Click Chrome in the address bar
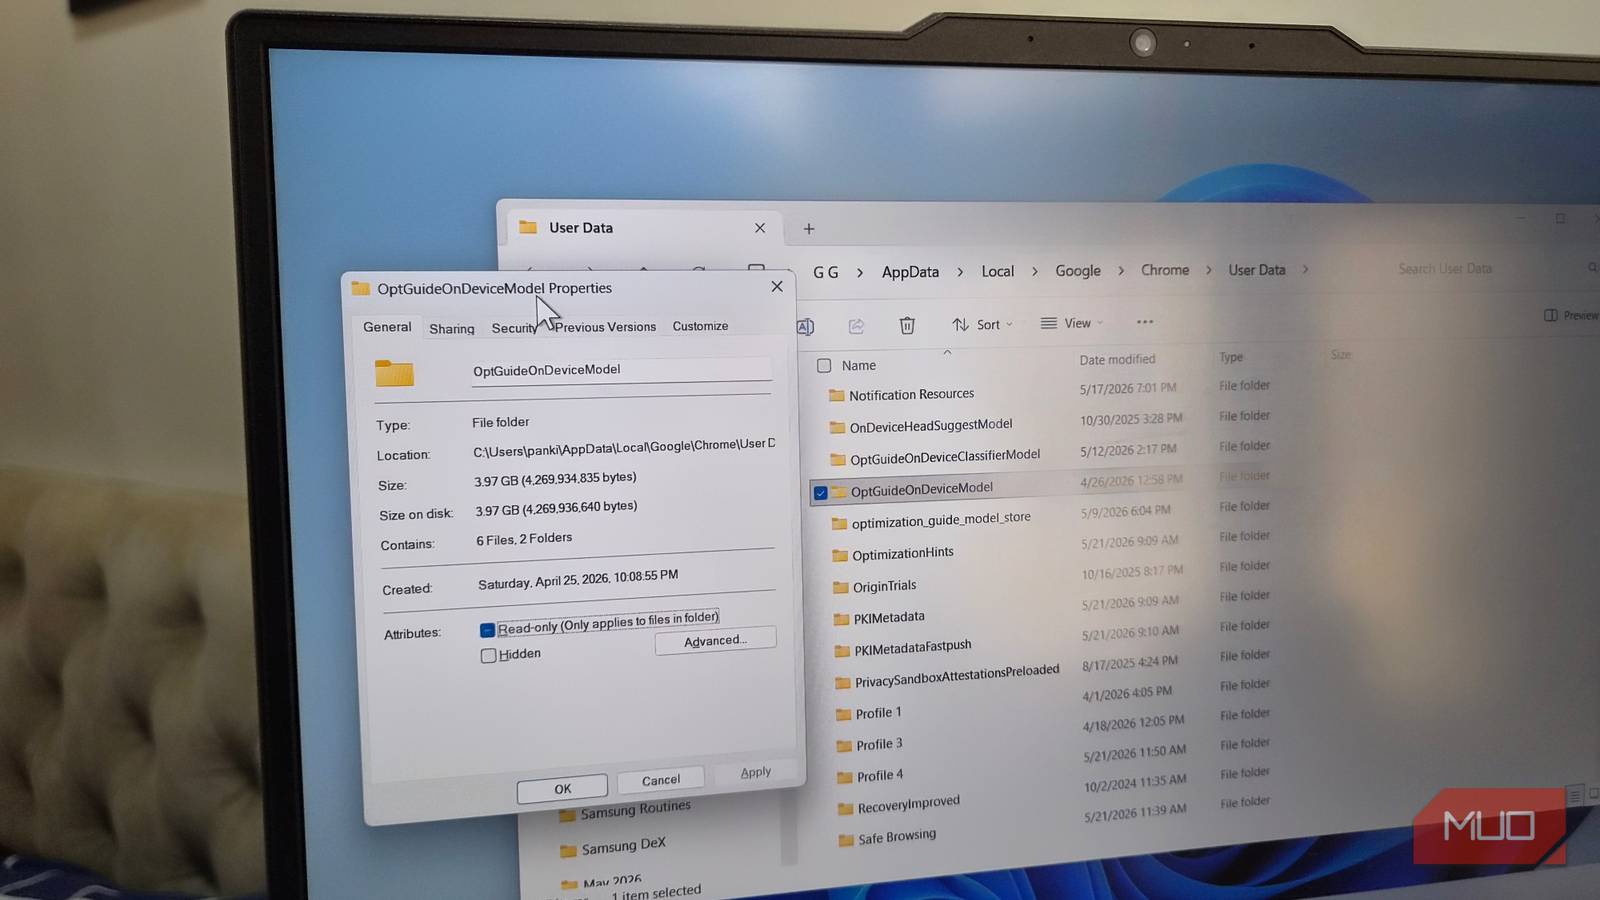 [x=1165, y=270]
